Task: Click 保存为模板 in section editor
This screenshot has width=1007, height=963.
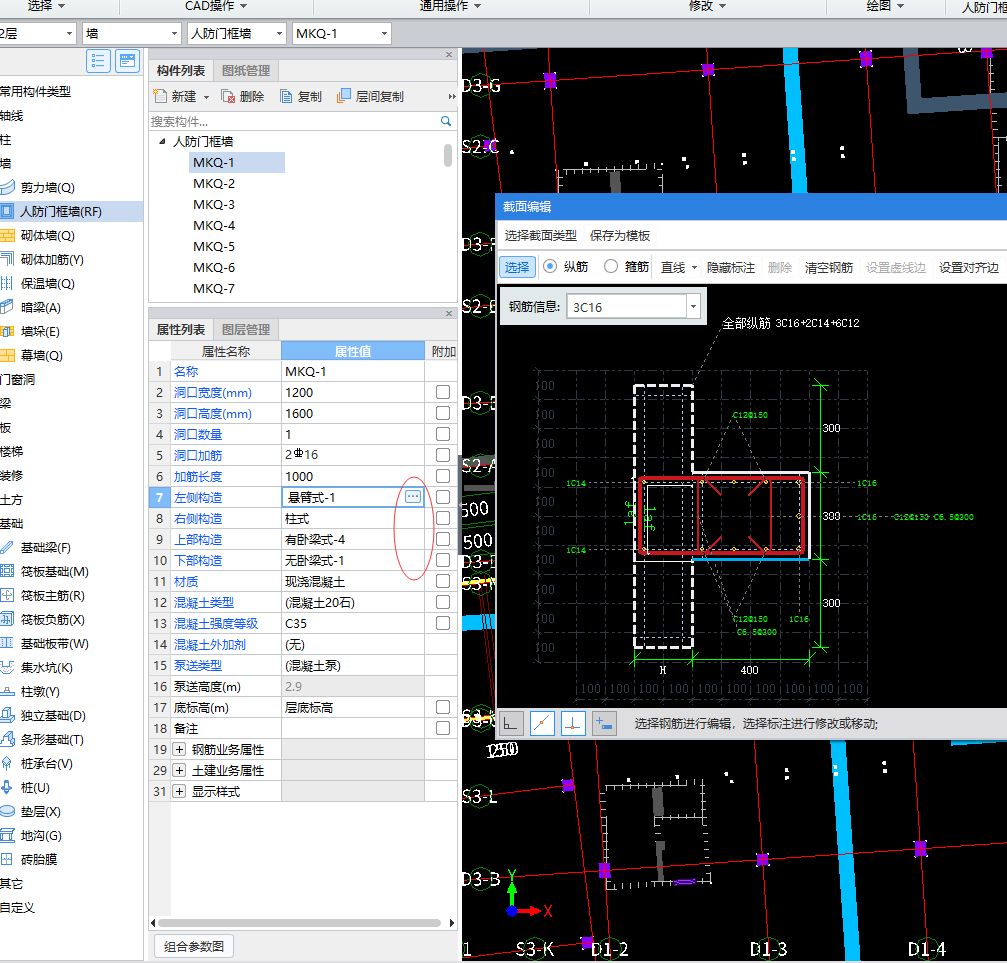Action: 620,236
